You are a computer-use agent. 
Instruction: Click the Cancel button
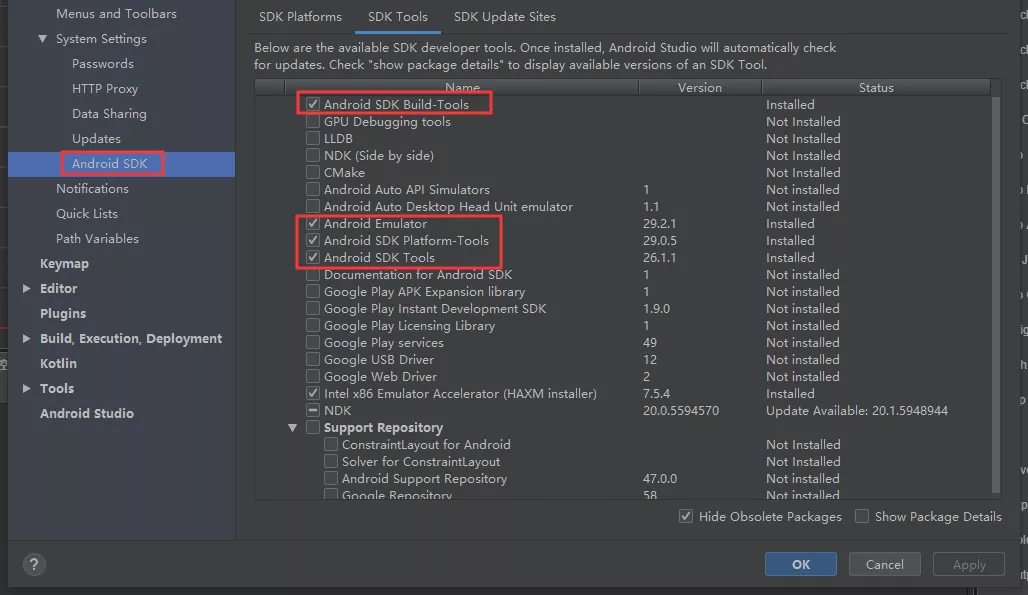[884, 564]
